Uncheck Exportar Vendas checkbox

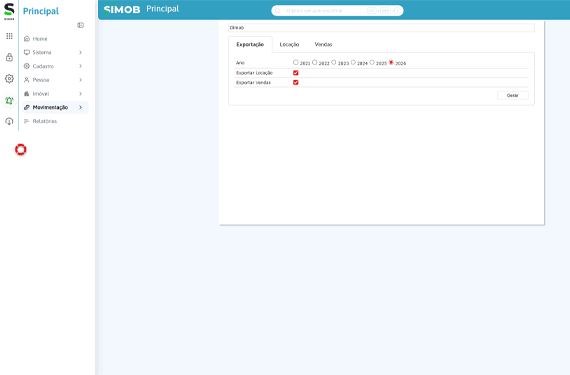(x=296, y=82)
